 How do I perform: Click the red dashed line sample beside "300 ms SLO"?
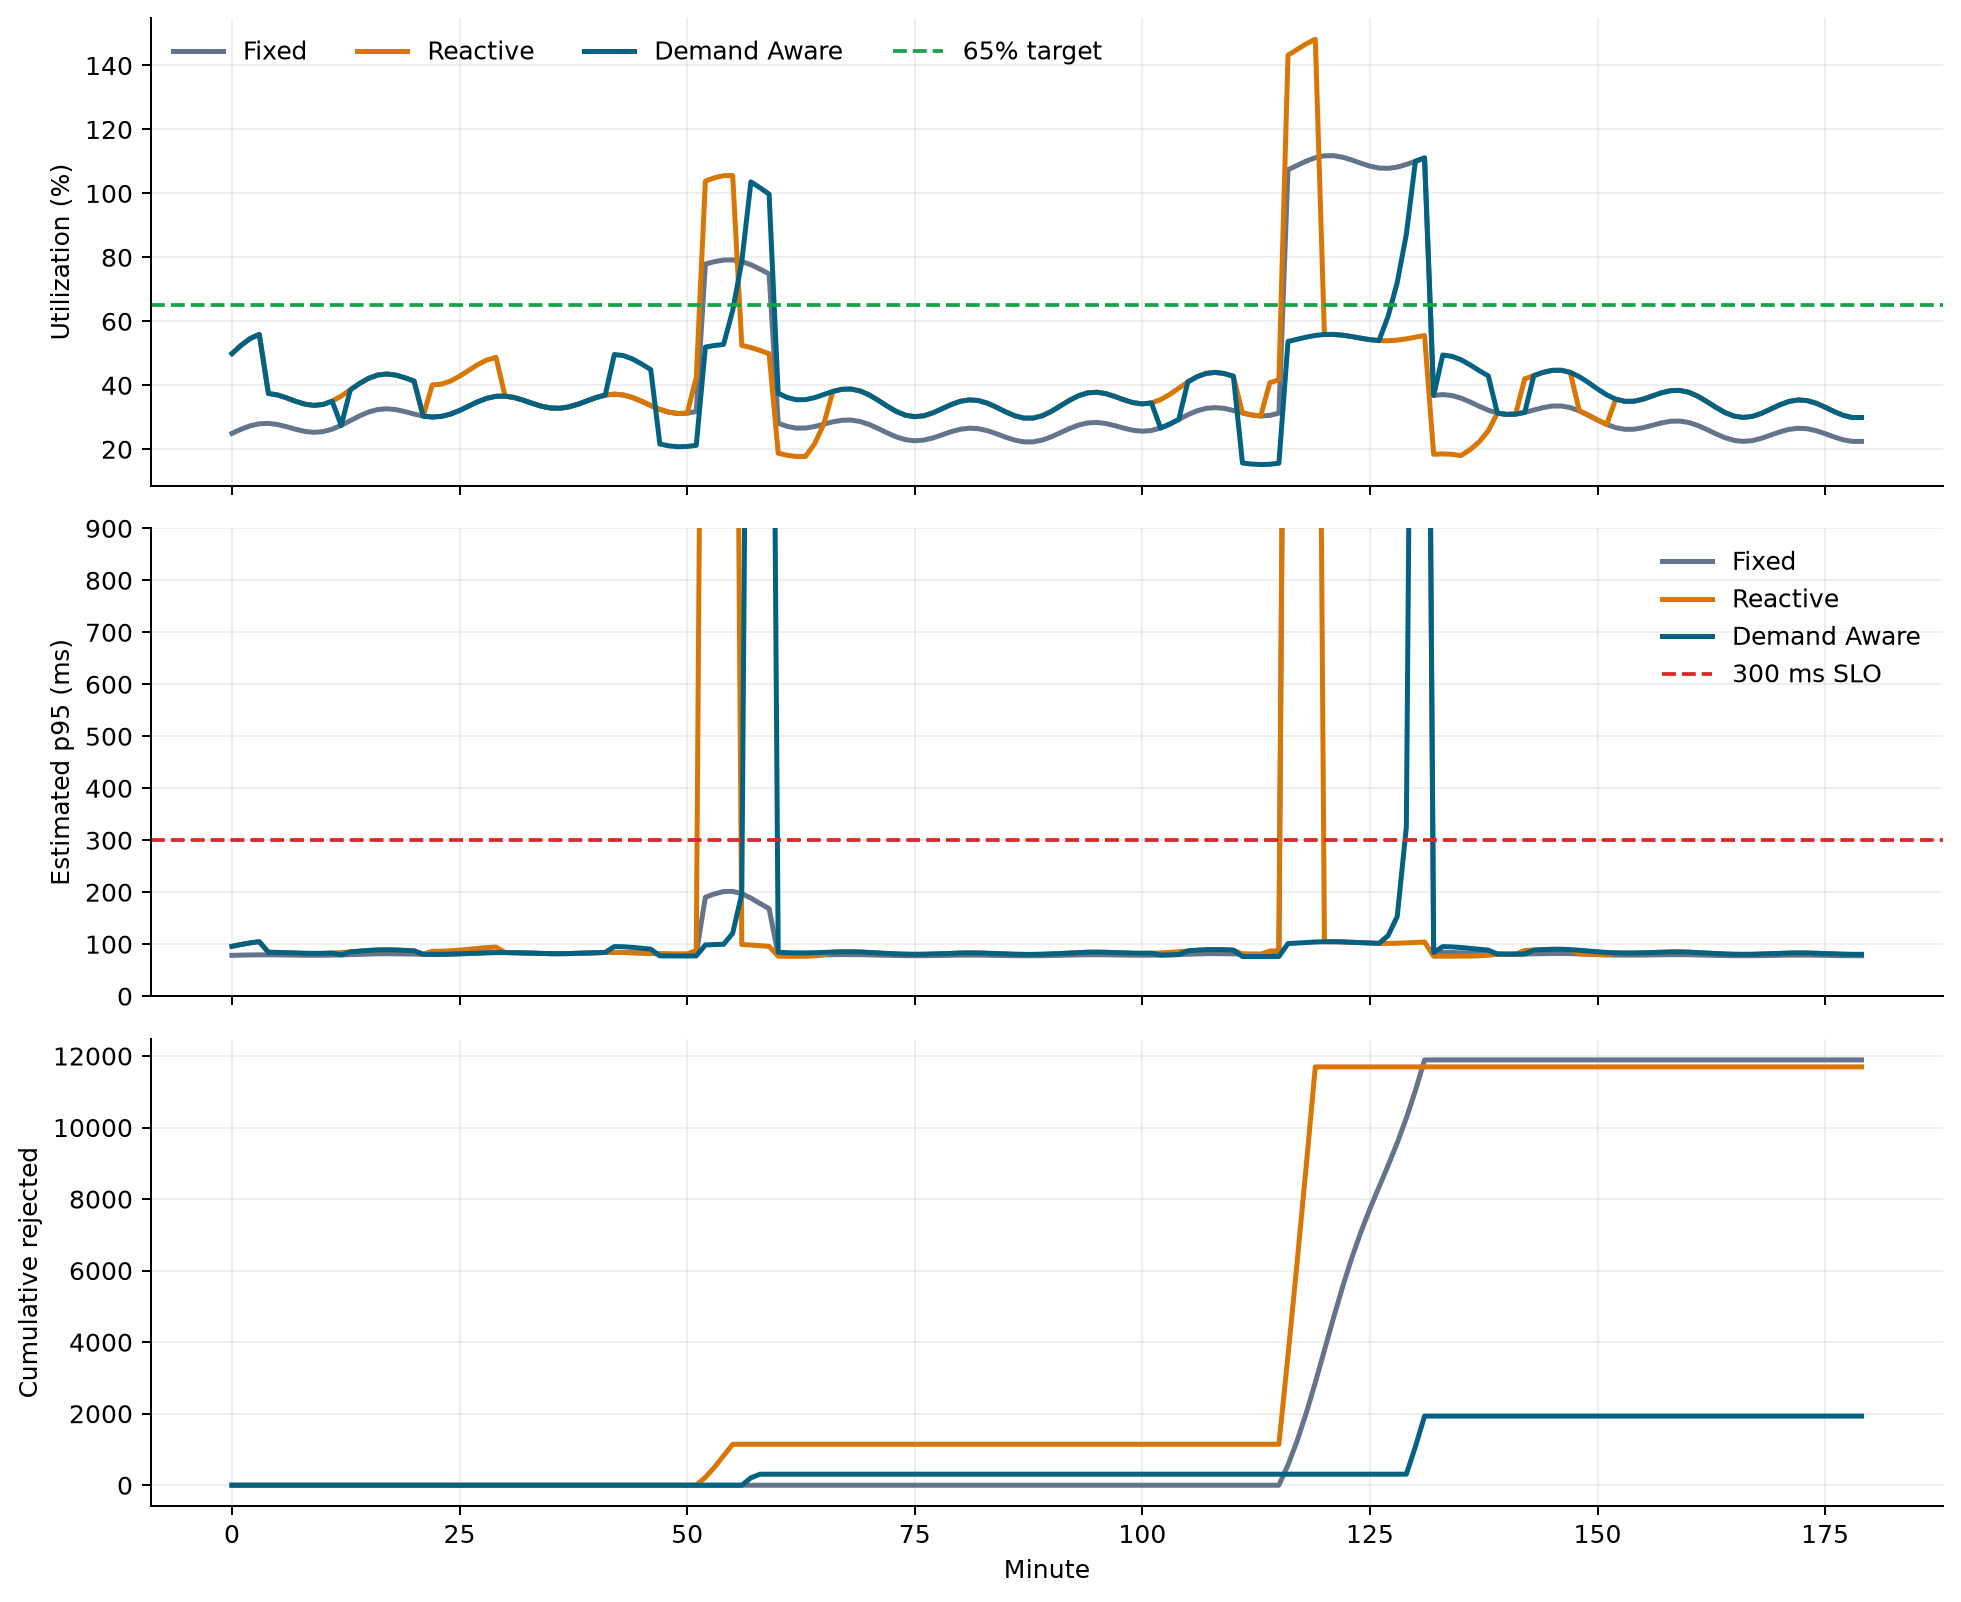coord(1687,674)
